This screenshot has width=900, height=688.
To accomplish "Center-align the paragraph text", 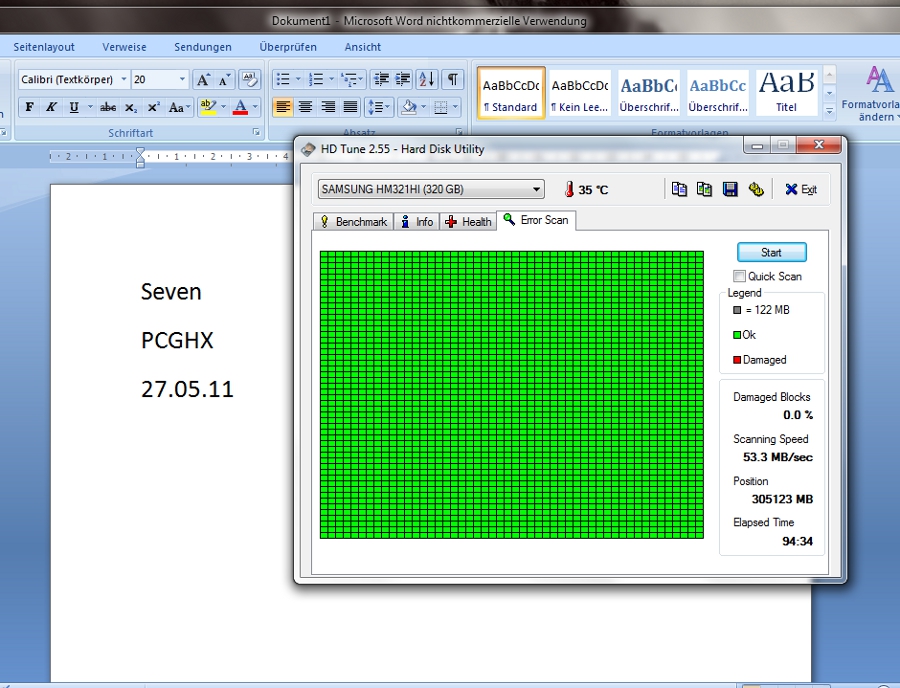I will click(x=305, y=107).
